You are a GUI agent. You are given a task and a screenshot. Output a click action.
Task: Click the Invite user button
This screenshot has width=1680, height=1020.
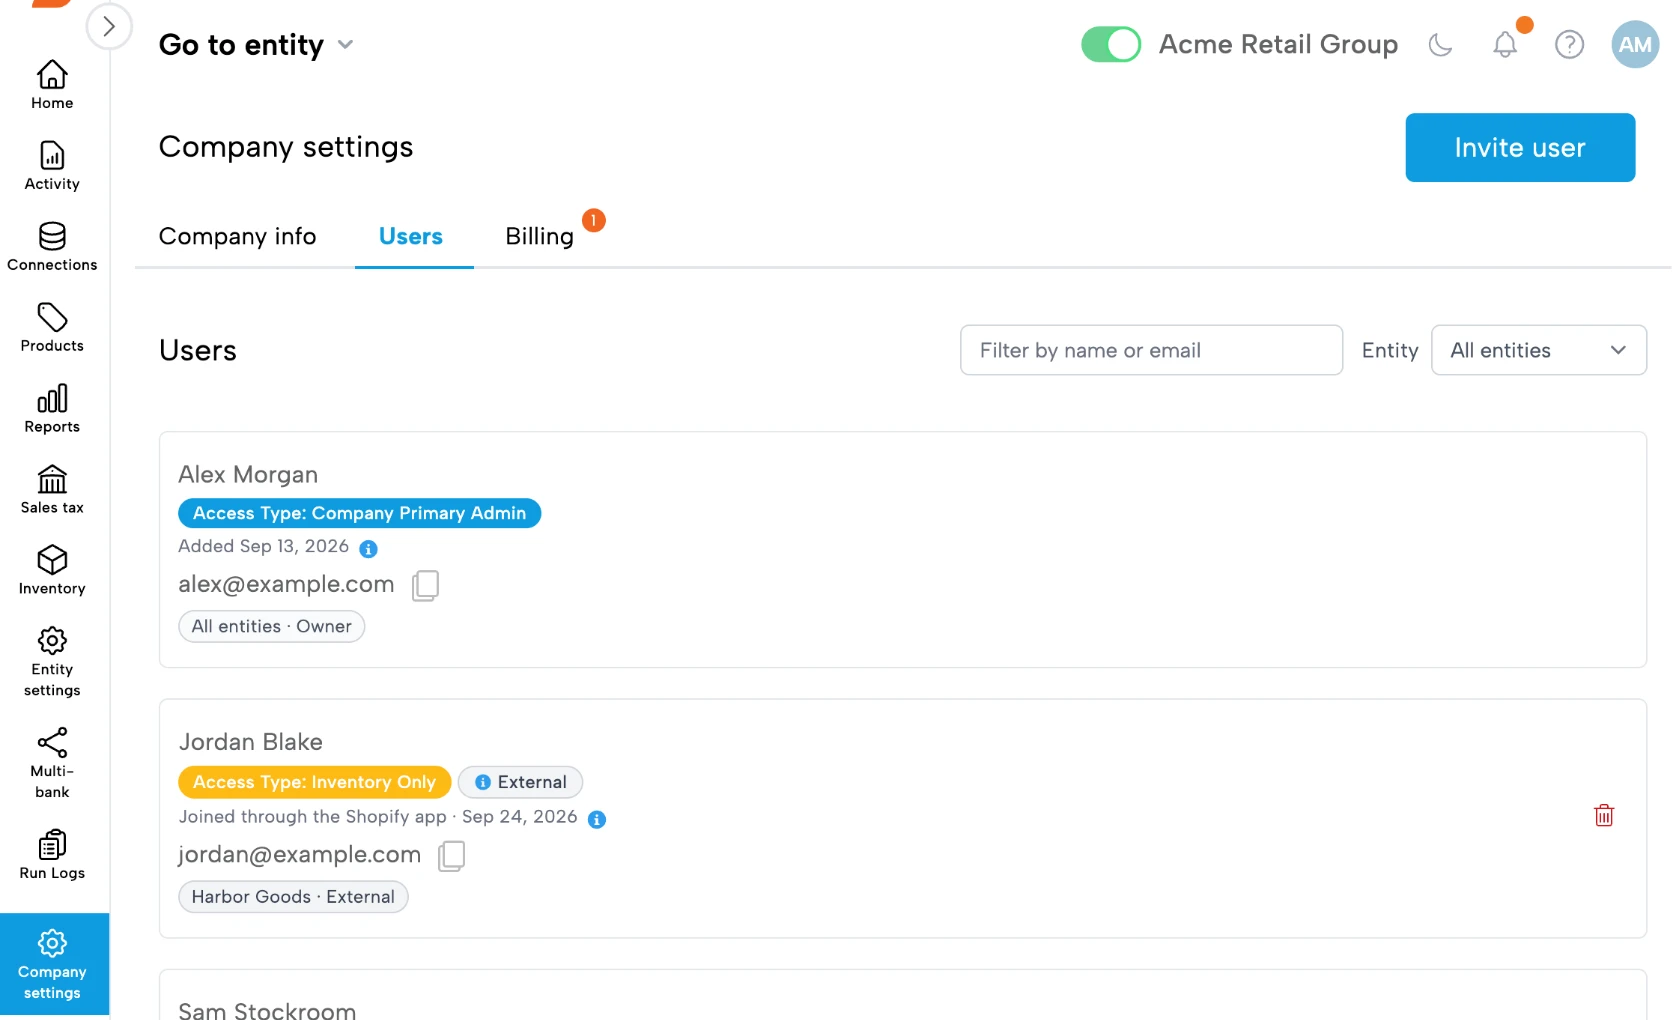tap(1520, 148)
